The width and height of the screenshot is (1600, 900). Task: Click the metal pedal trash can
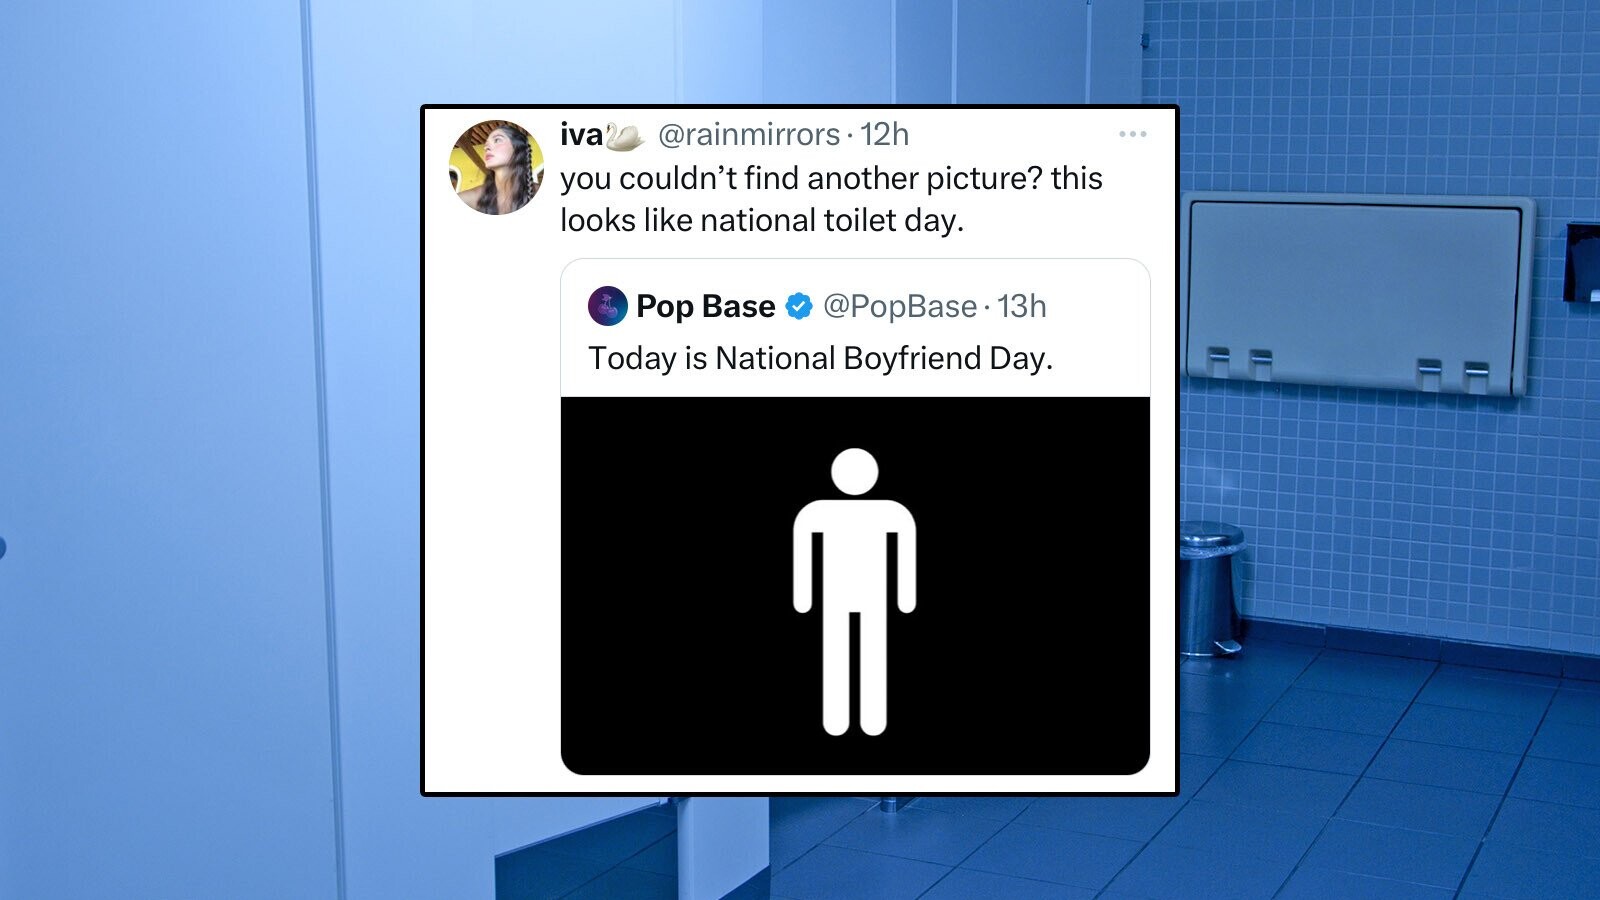click(x=1211, y=588)
